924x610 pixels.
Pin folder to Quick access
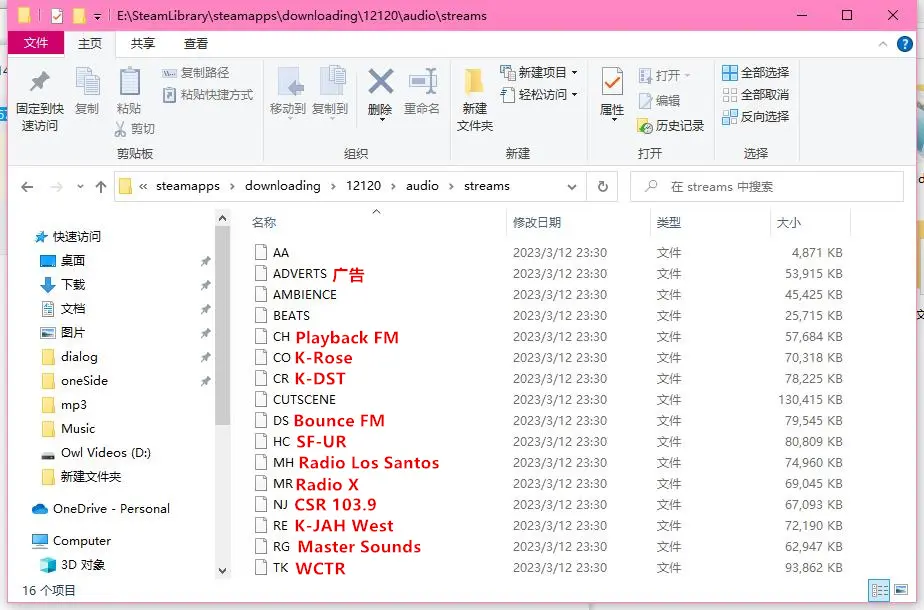coord(39,99)
